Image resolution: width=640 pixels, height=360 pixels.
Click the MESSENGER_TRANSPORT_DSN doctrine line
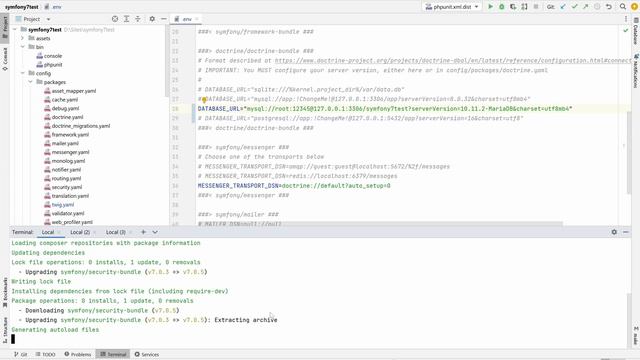[x=294, y=186]
